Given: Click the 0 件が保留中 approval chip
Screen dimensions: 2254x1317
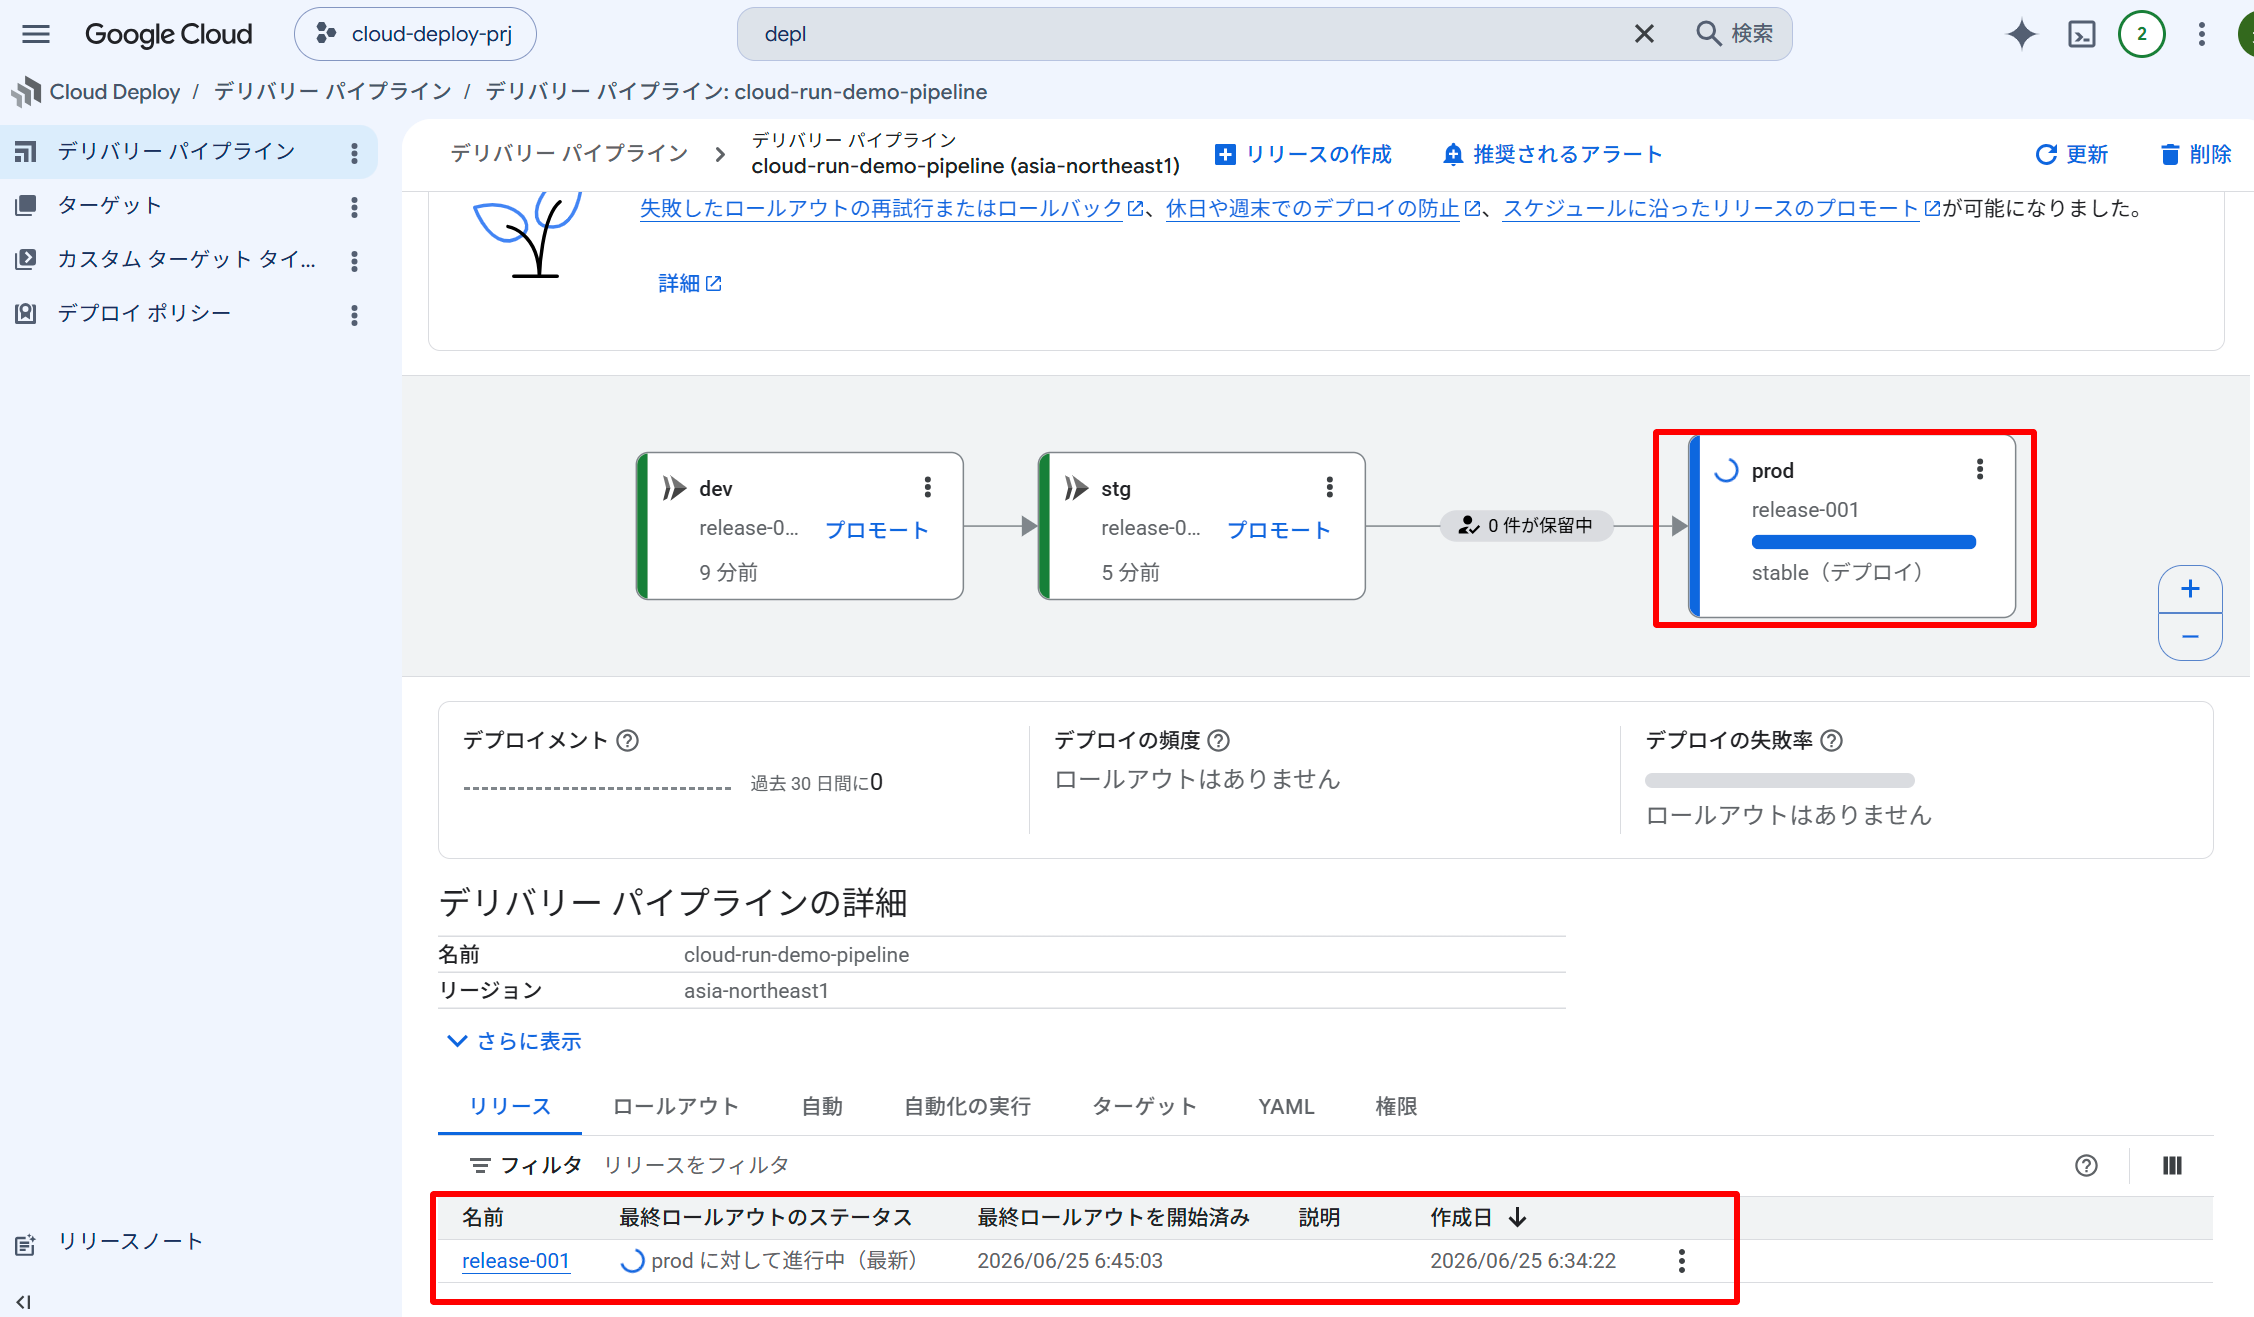Looking at the screenshot, I should coord(1526,525).
